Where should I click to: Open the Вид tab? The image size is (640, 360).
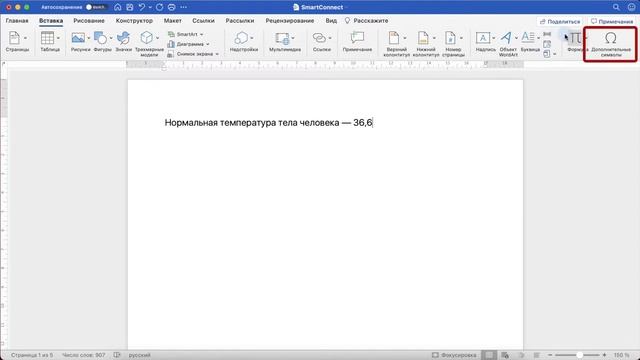[x=331, y=20]
